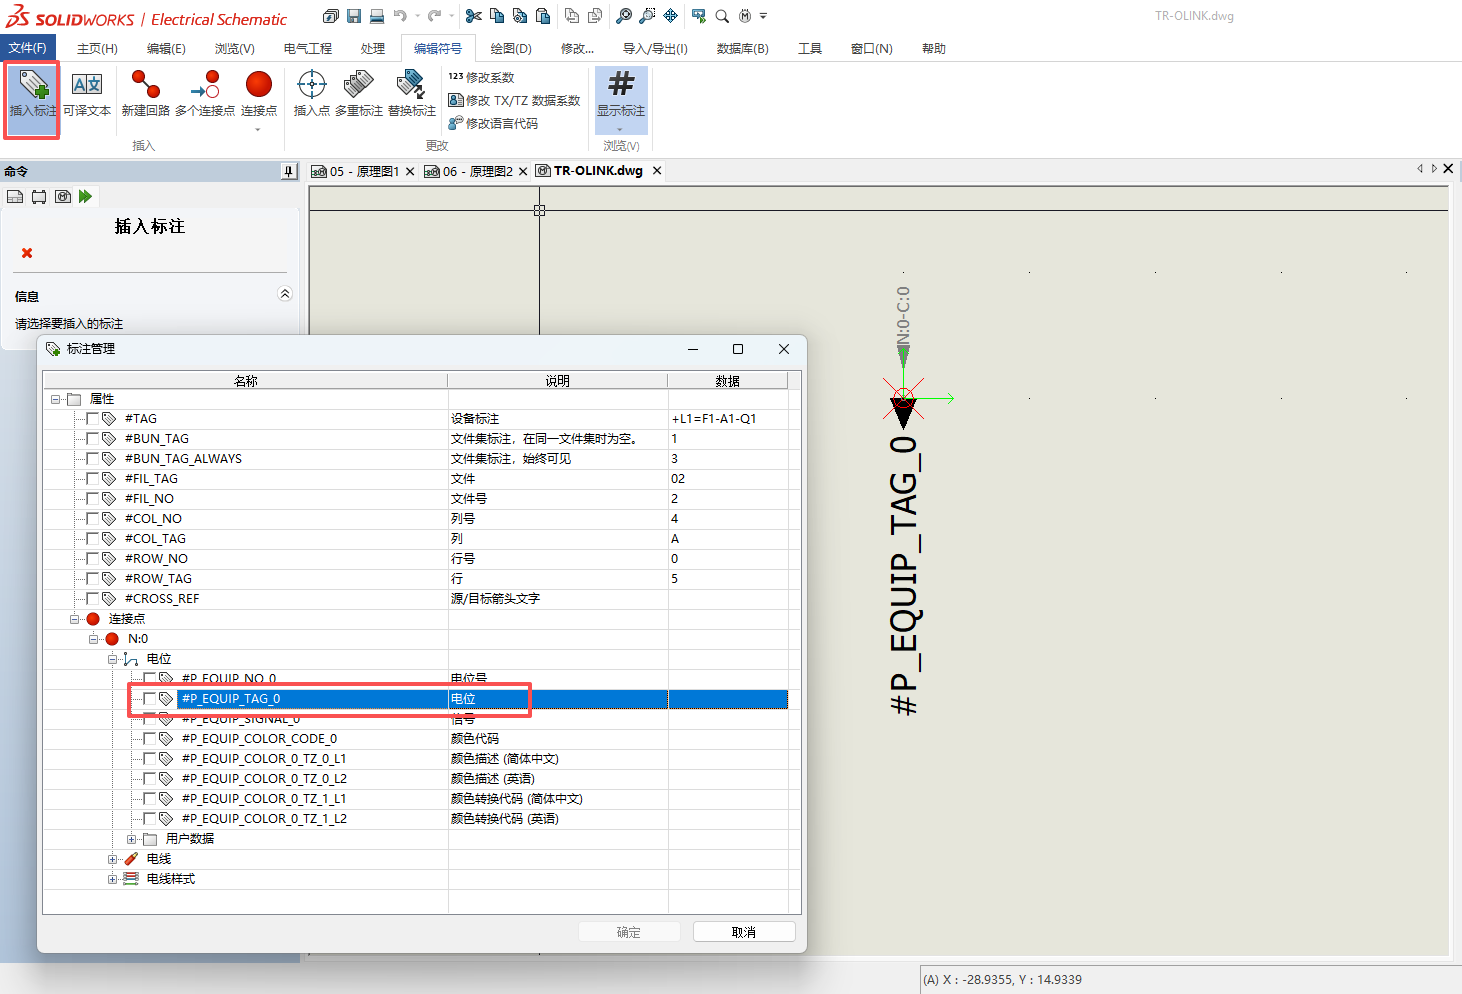
Task: Switch to the 05 - 原理图1 document tab
Action: [364, 171]
